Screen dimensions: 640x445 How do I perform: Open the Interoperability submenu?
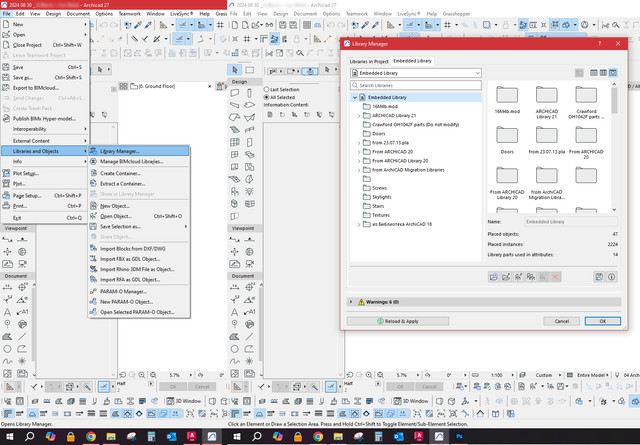tap(45, 129)
